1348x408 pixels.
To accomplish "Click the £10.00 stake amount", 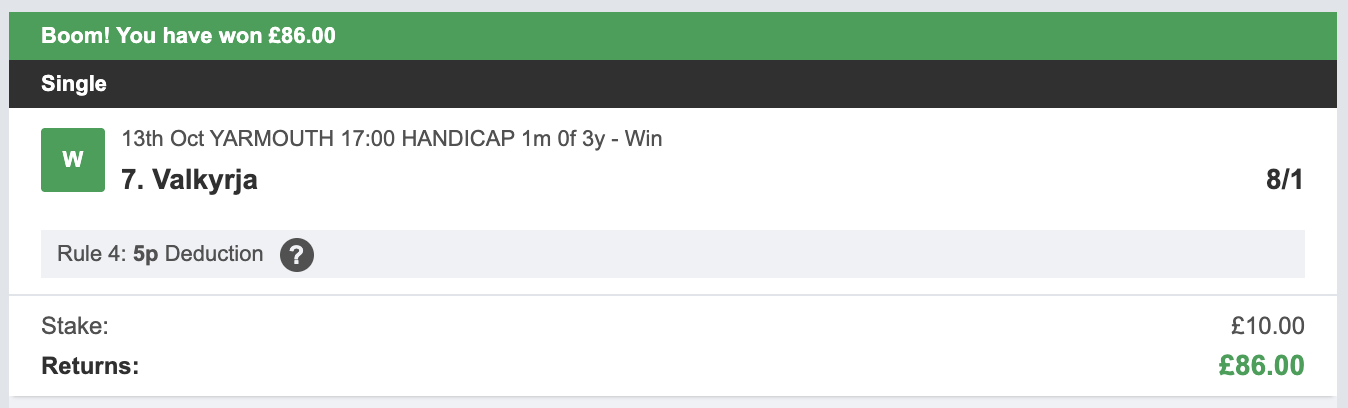I will click(1267, 326).
